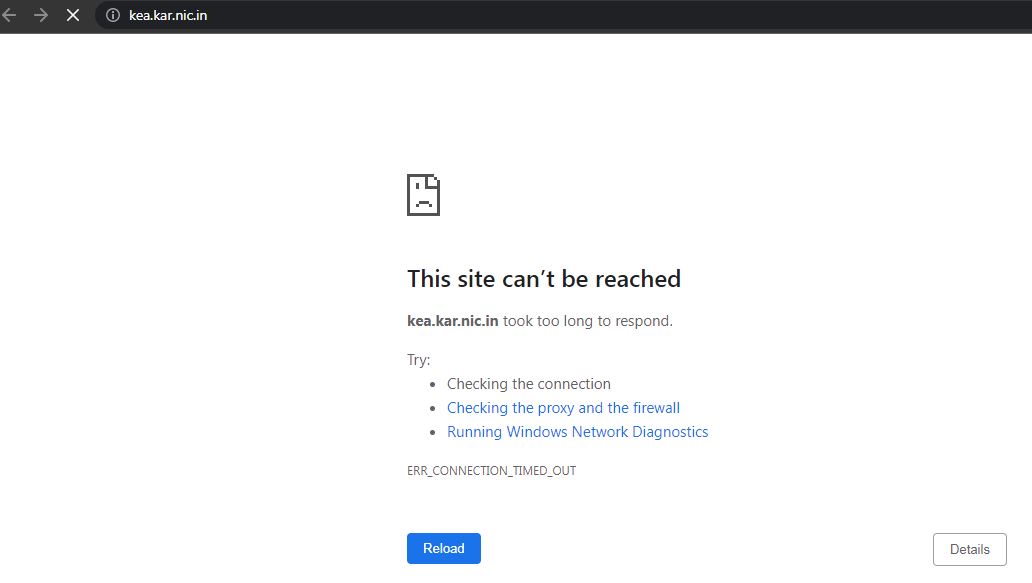1032x583 pixels.
Task: Click the browser forward arrow
Action: coord(41,15)
